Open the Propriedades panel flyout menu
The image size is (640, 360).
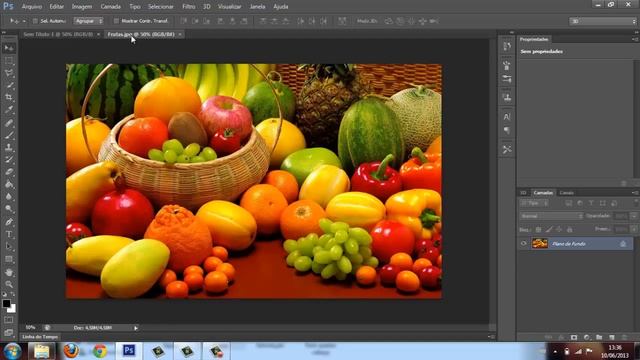tap(635, 39)
